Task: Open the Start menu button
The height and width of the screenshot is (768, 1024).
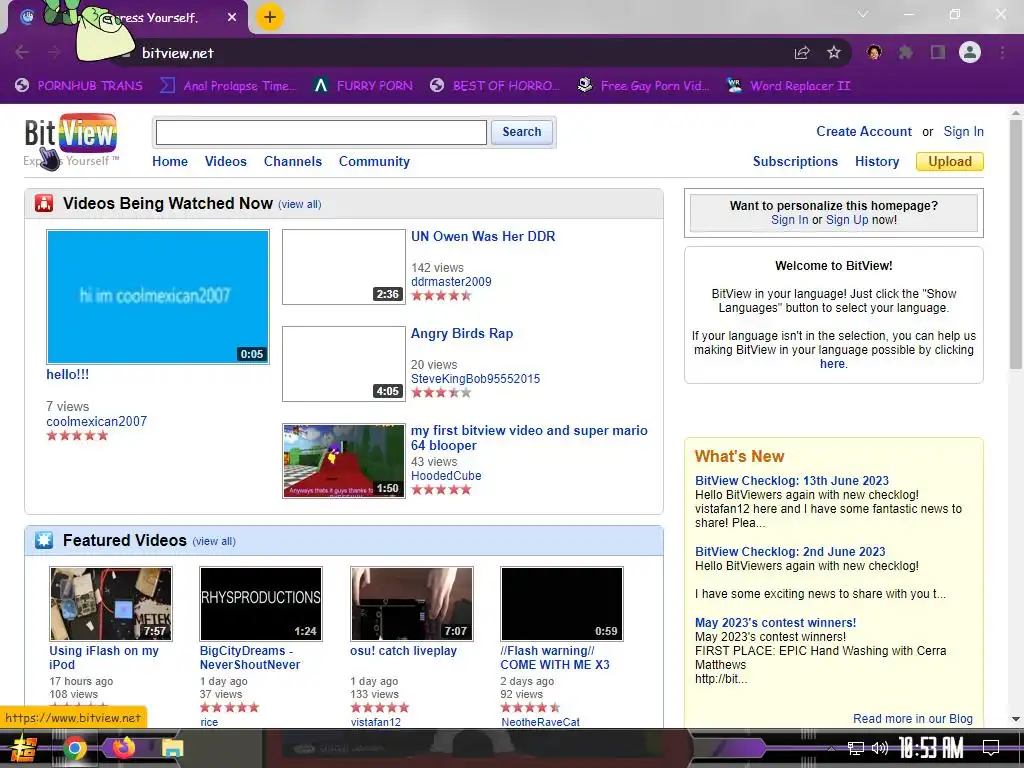Action: (24, 748)
